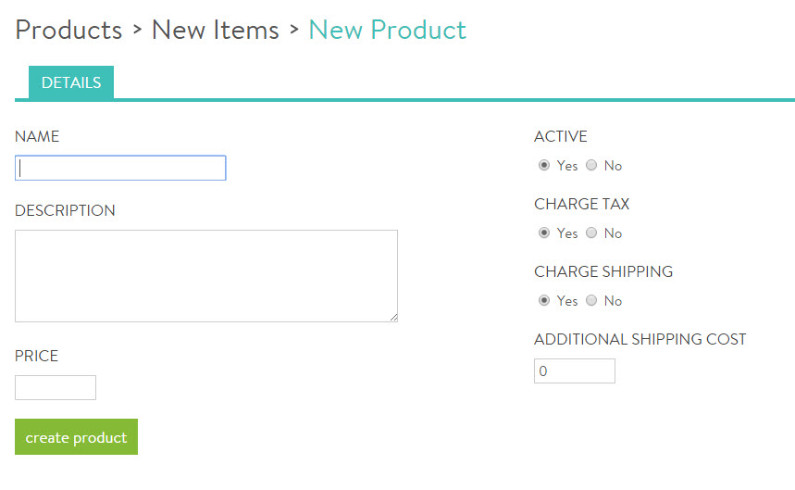This screenshot has height=490, width=795.
Task: Click the NAME field label
Action: (37, 136)
